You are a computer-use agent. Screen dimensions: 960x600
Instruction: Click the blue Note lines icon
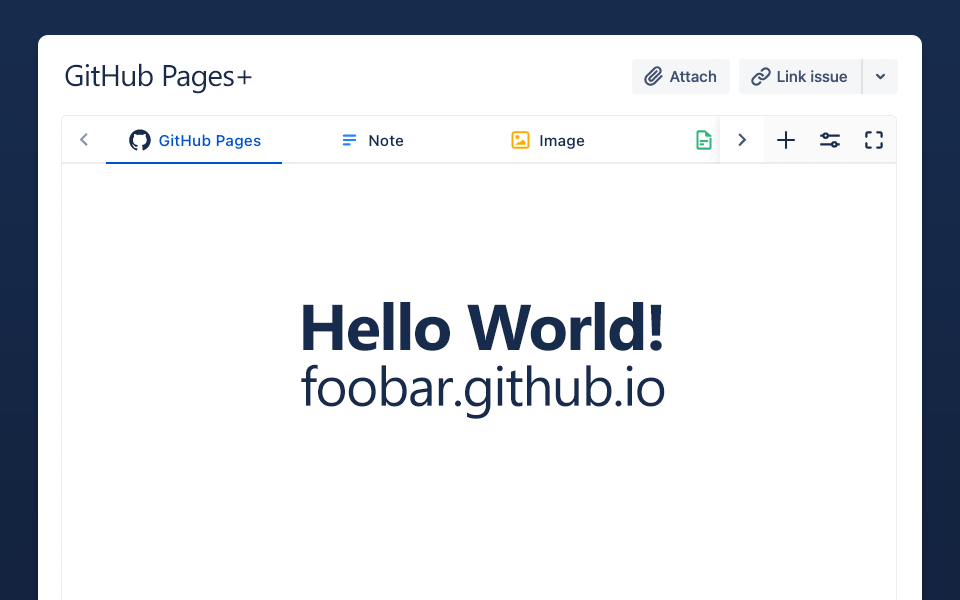[349, 140]
